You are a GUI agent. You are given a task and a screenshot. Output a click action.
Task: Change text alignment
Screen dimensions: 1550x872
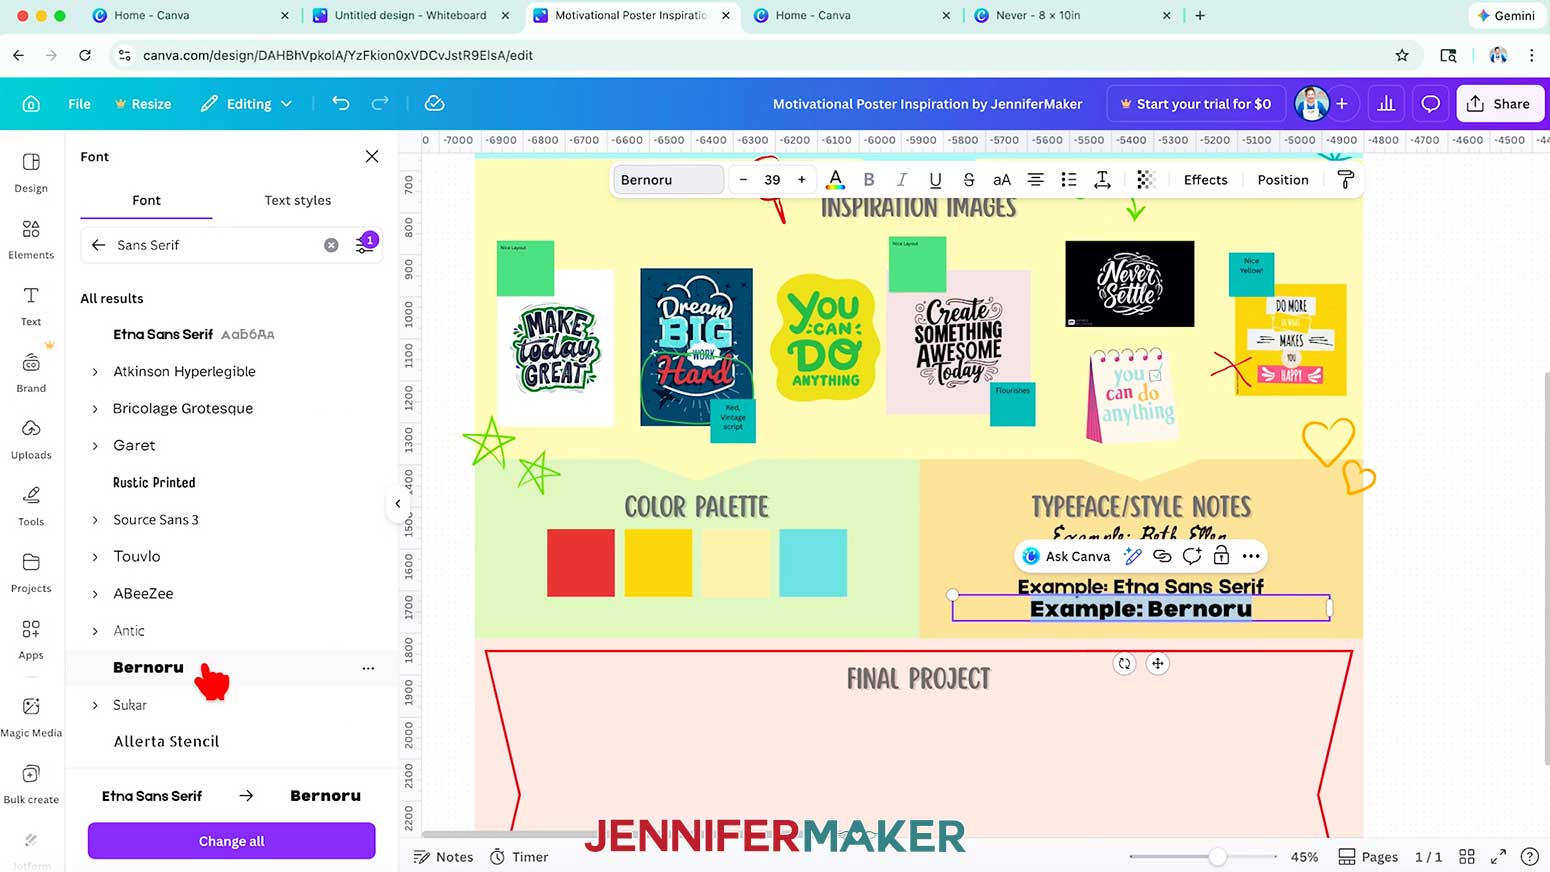(1035, 180)
